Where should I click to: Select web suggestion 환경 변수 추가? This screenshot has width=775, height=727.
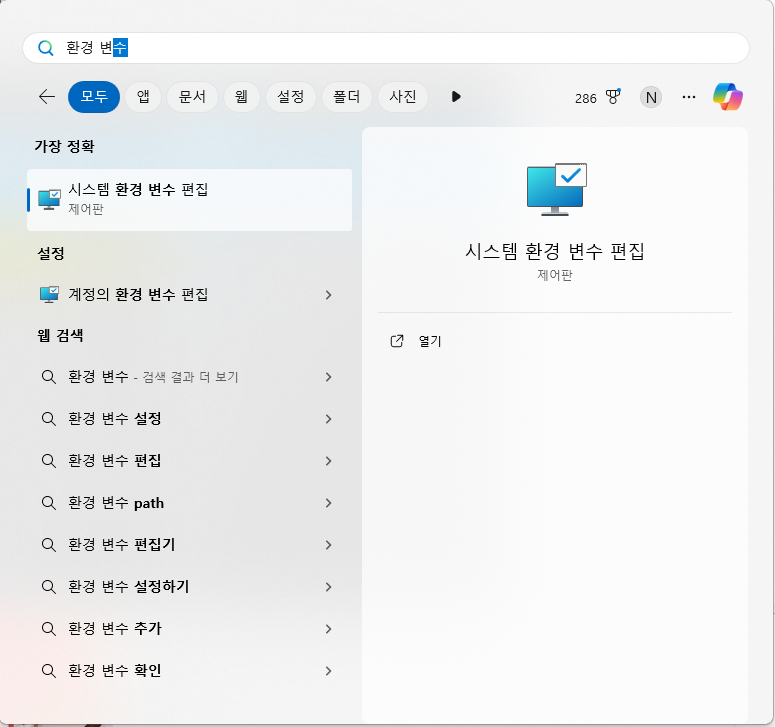point(189,629)
